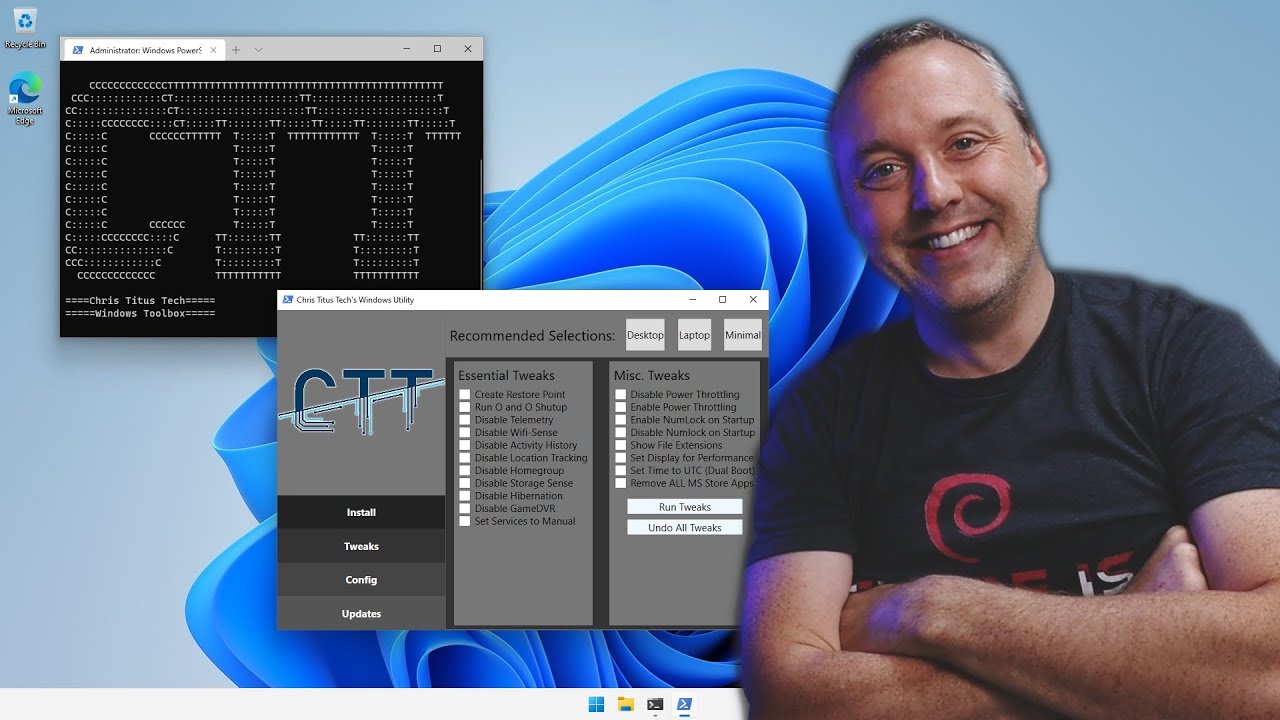The height and width of the screenshot is (720, 1280).
Task: Check Enable NumLock on Startup
Action: point(621,420)
